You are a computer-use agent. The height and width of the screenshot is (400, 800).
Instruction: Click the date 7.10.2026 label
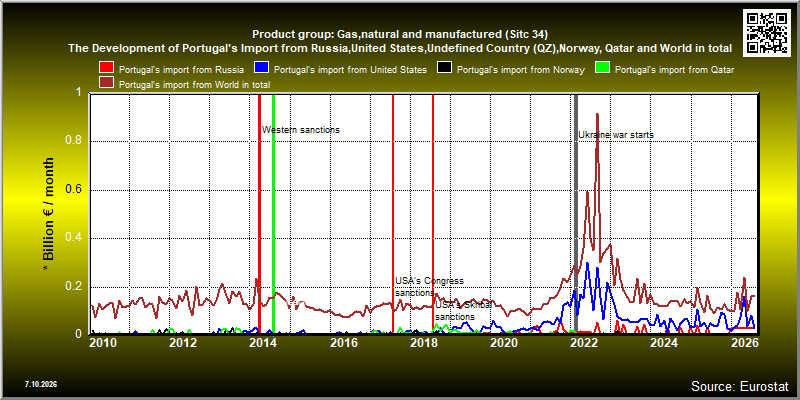pyautogui.click(x=41, y=384)
